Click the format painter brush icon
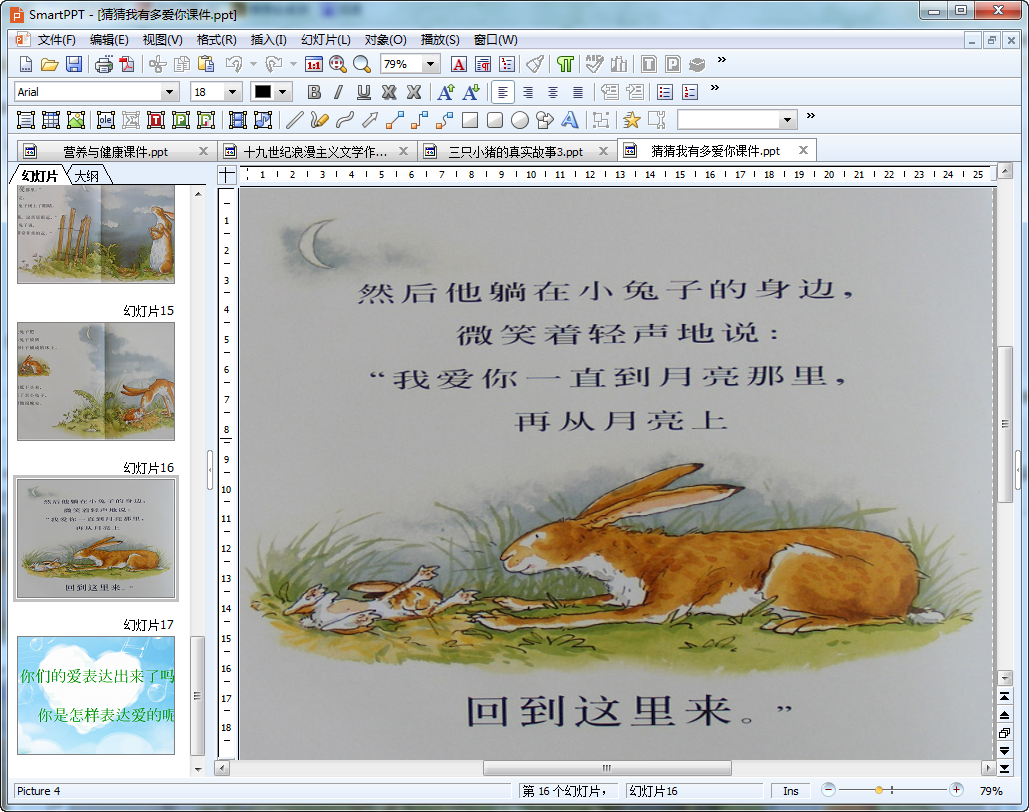 [536, 64]
